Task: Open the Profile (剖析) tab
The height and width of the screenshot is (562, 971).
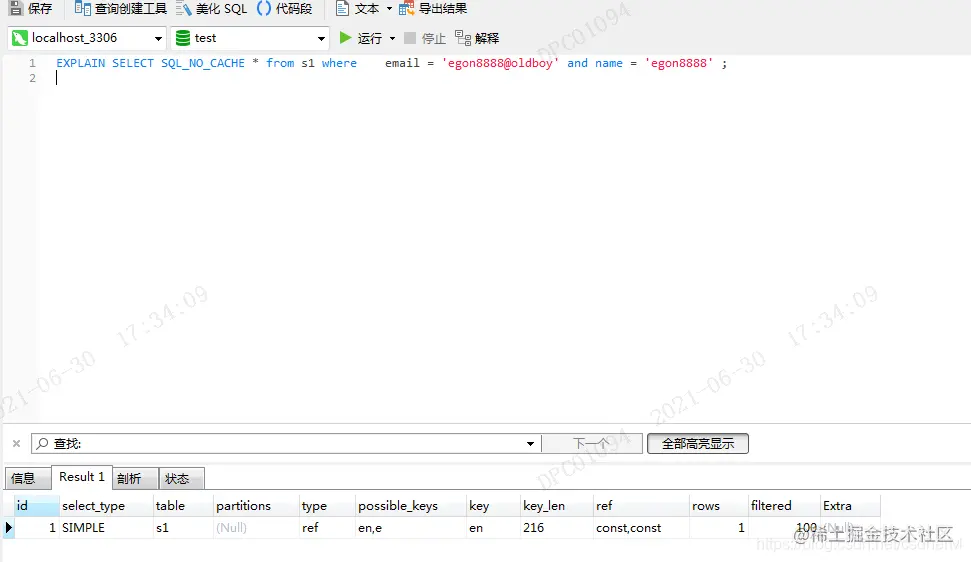Action: coord(135,478)
